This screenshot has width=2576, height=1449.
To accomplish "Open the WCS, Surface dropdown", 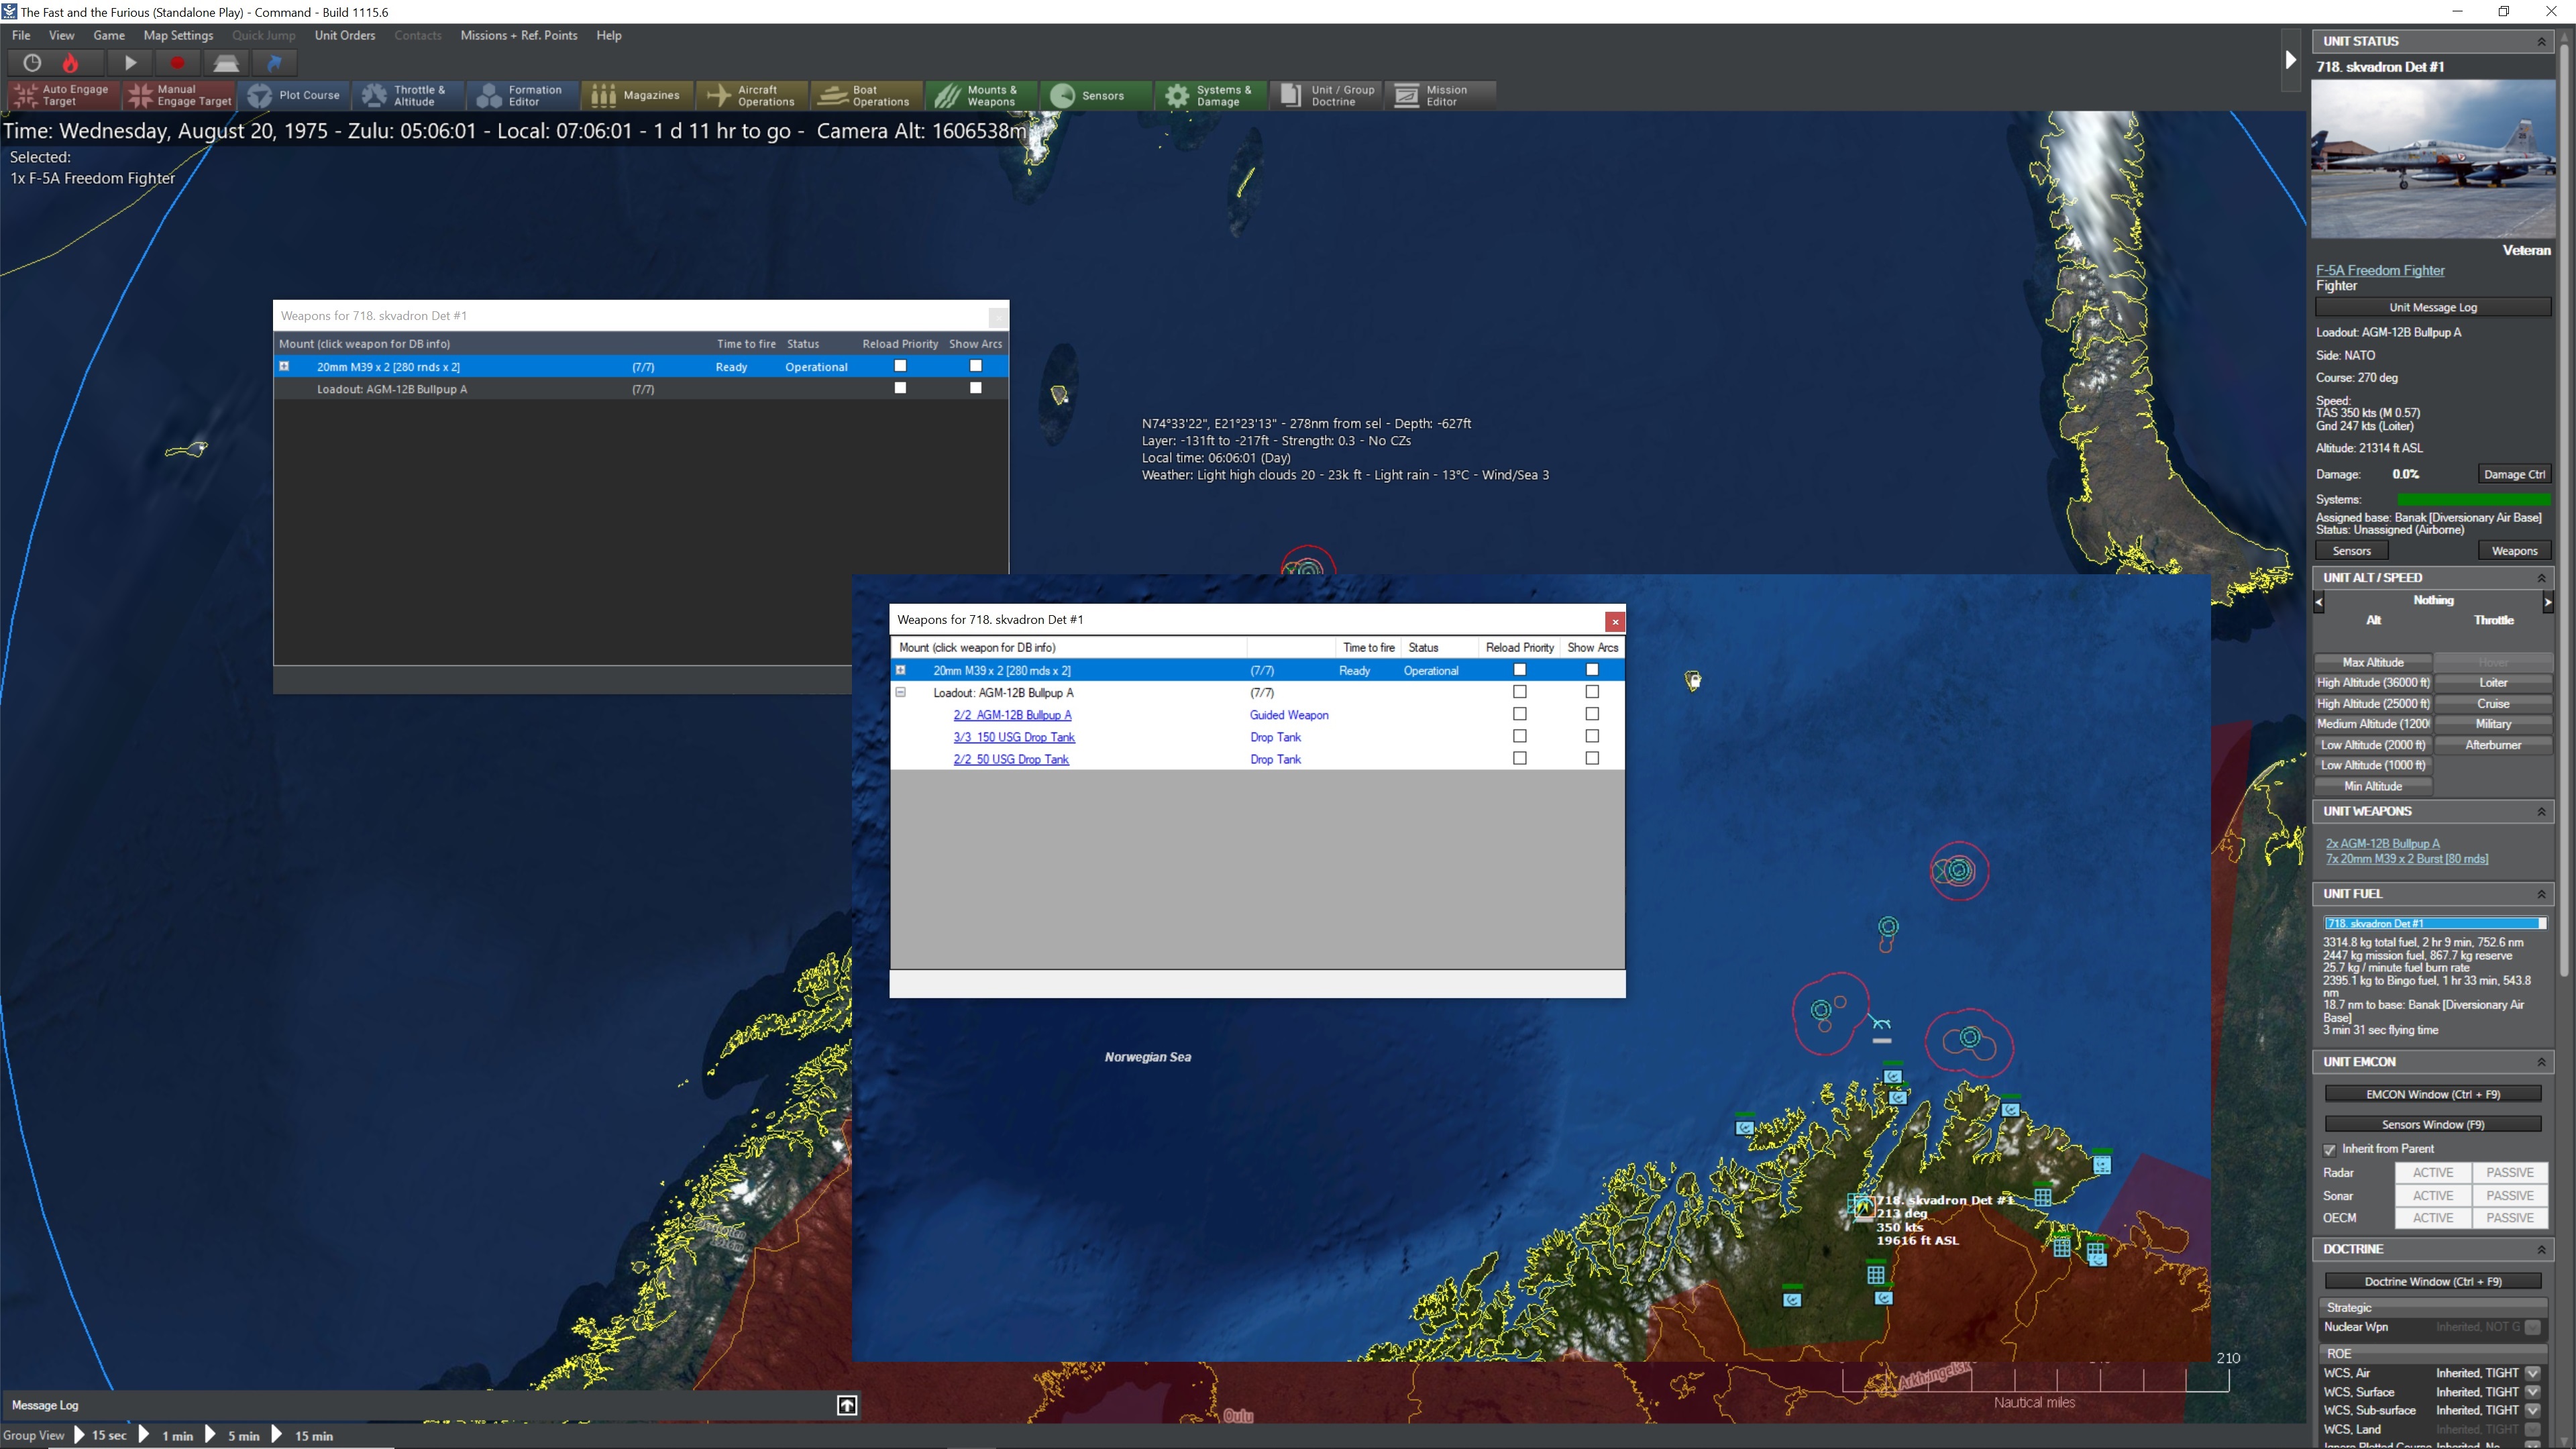I will 2533,1392.
